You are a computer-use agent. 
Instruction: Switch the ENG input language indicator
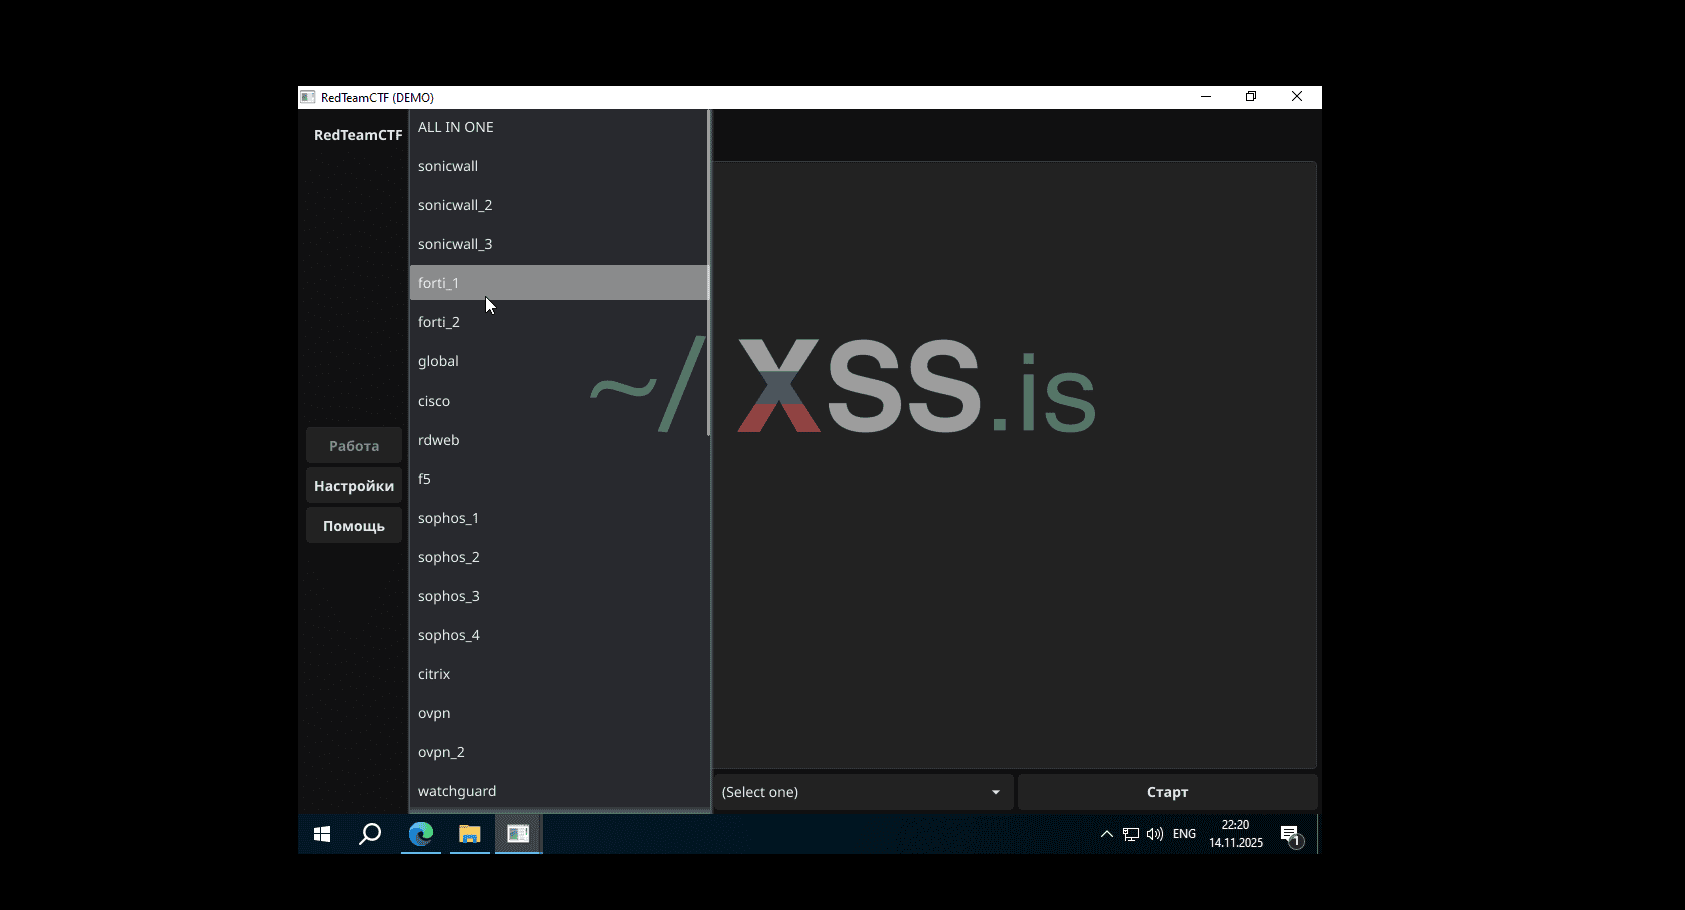1184,834
